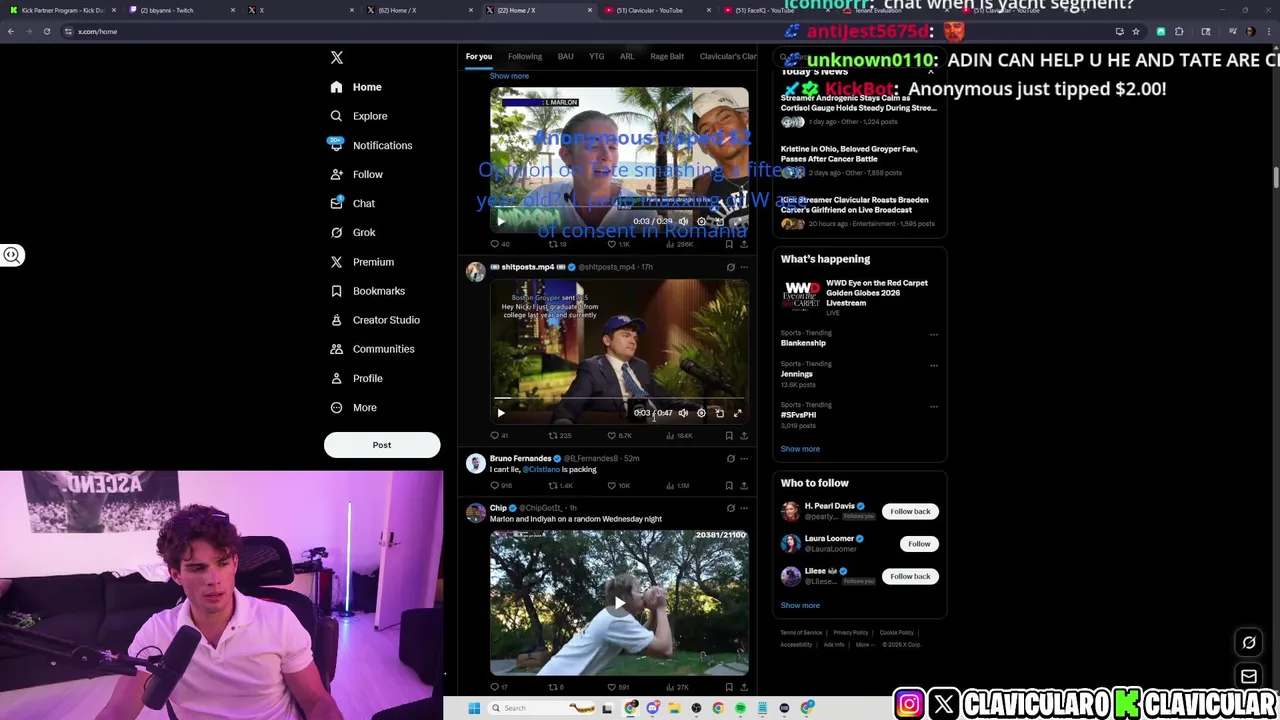Open the @Cristiano mention link
The height and width of the screenshot is (720, 1280).
click(541, 470)
